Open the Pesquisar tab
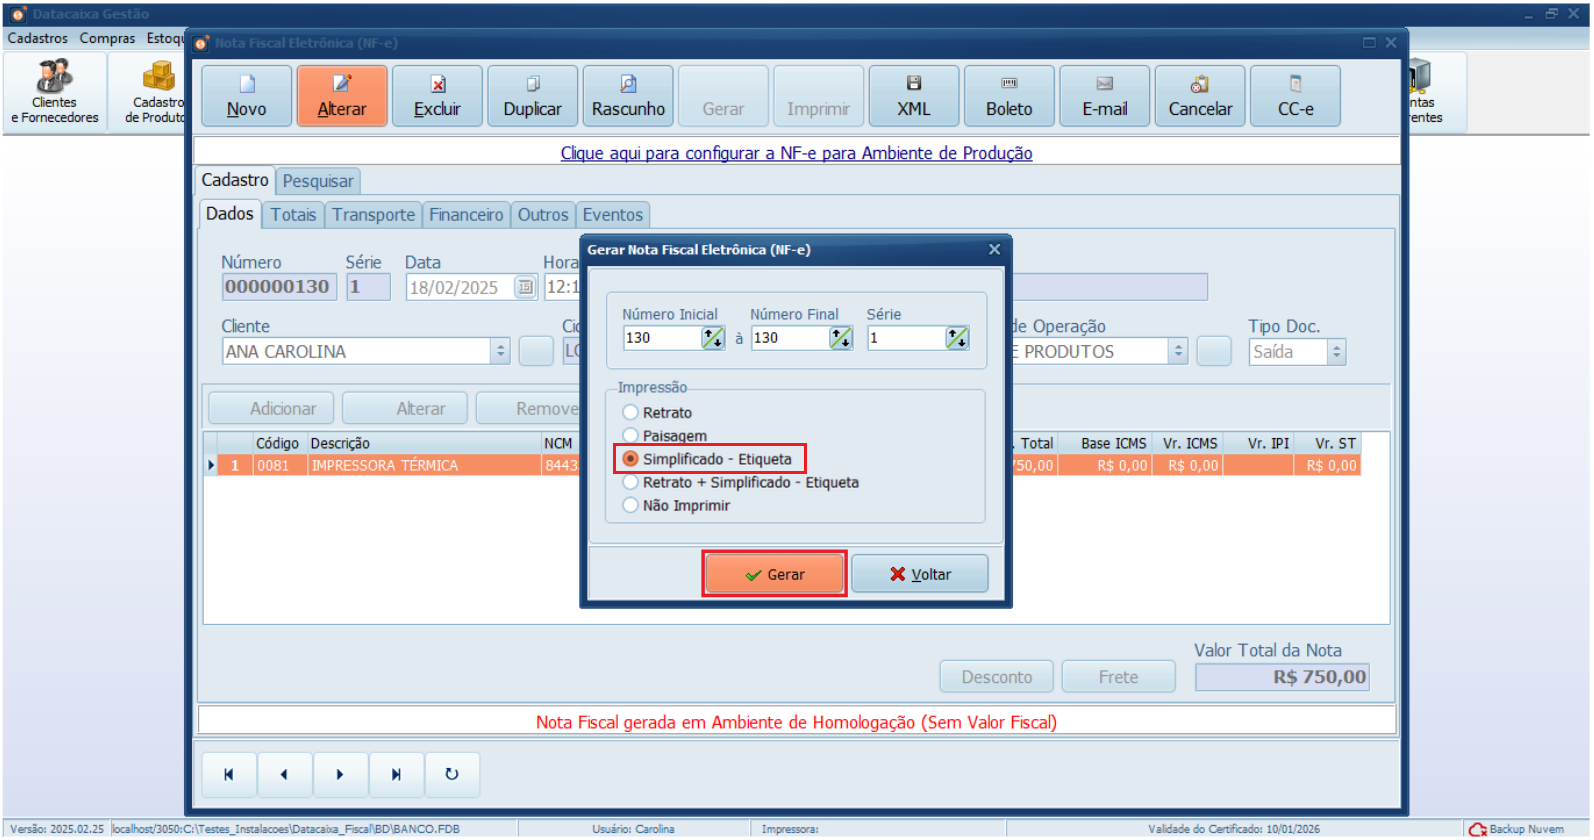Image resolution: width=1594 pixels, height=840 pixels. (x=318, y=181)
